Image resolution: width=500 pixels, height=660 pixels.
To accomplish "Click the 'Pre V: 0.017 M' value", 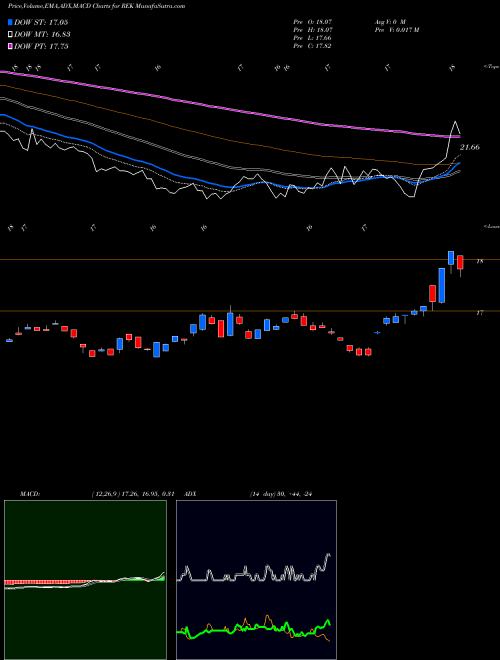I will tap(396, 30).
